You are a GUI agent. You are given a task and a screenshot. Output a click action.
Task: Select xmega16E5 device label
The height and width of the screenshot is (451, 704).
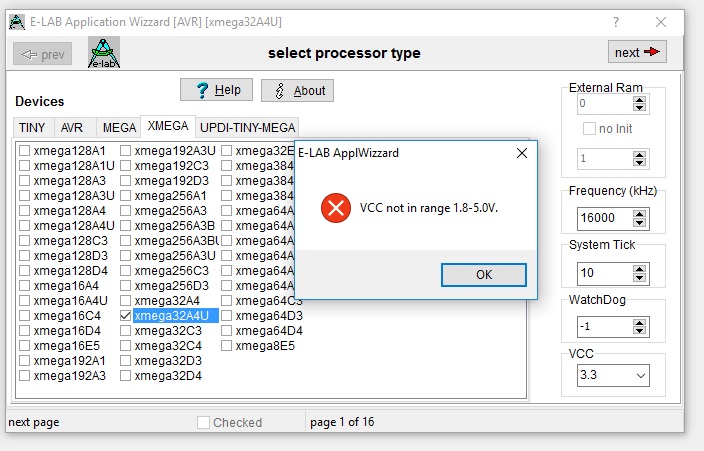pos(66,346)
